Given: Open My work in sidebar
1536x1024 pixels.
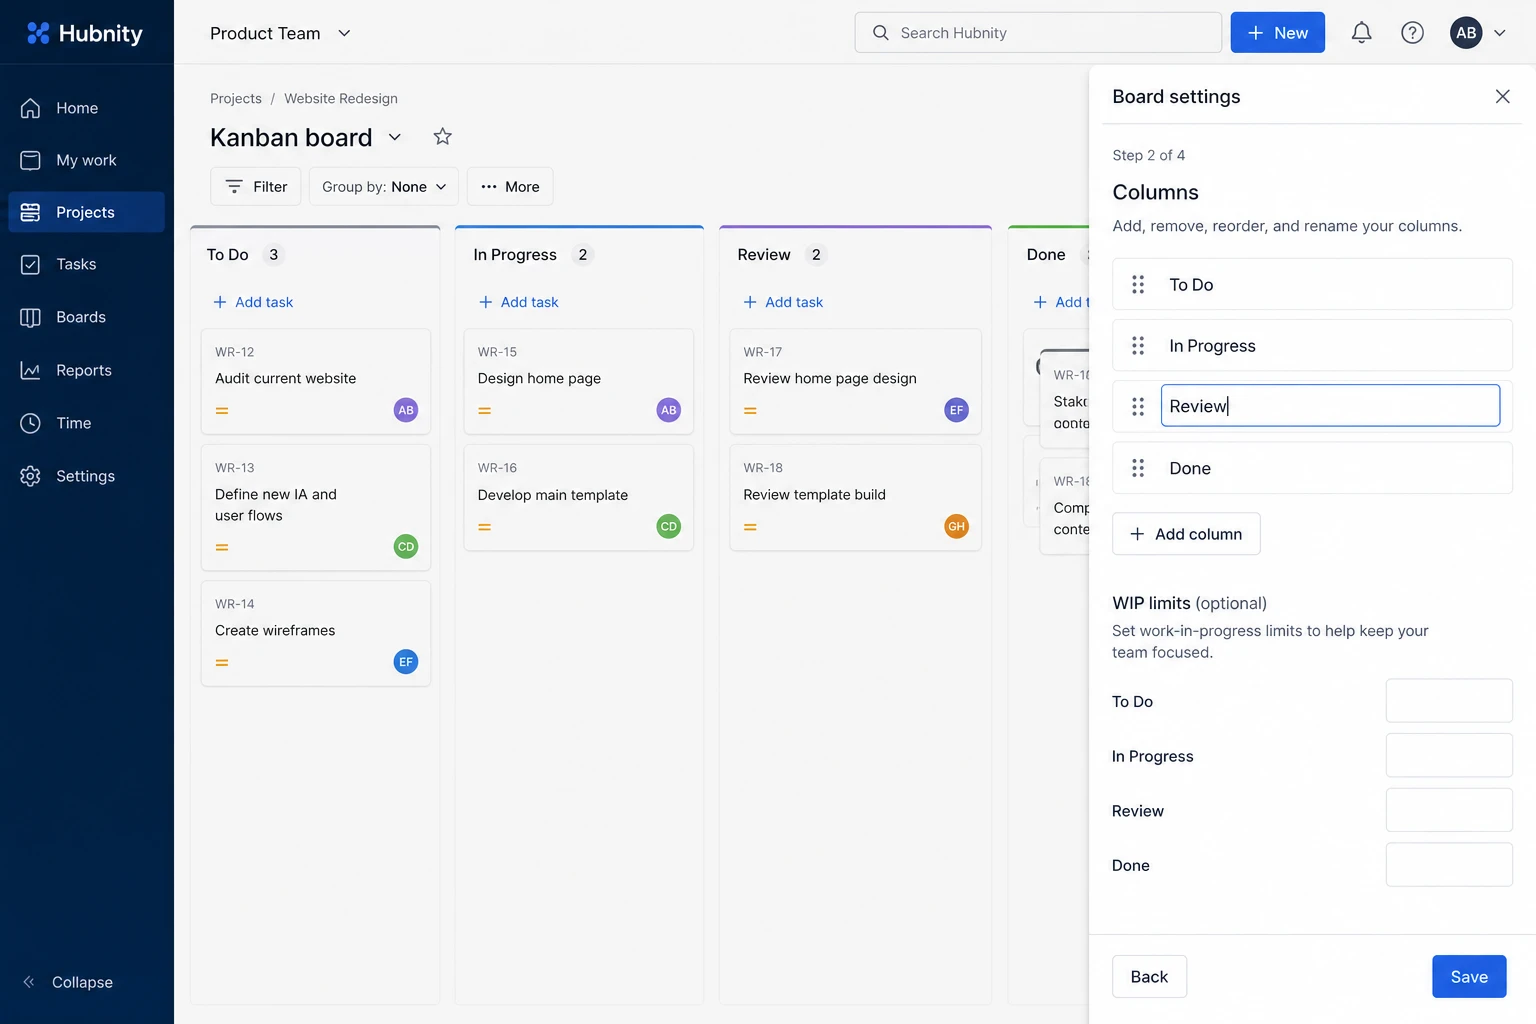Looking at the screenshot, I should 87,160.
